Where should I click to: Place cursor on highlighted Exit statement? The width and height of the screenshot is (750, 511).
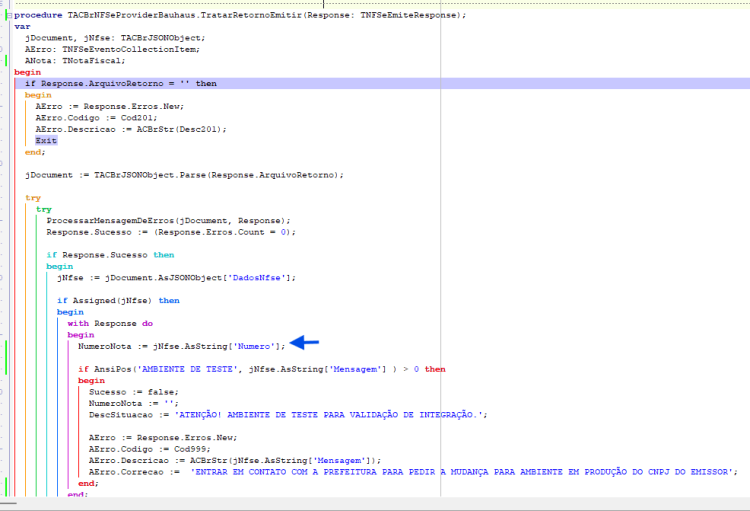(x=46, y=141)
